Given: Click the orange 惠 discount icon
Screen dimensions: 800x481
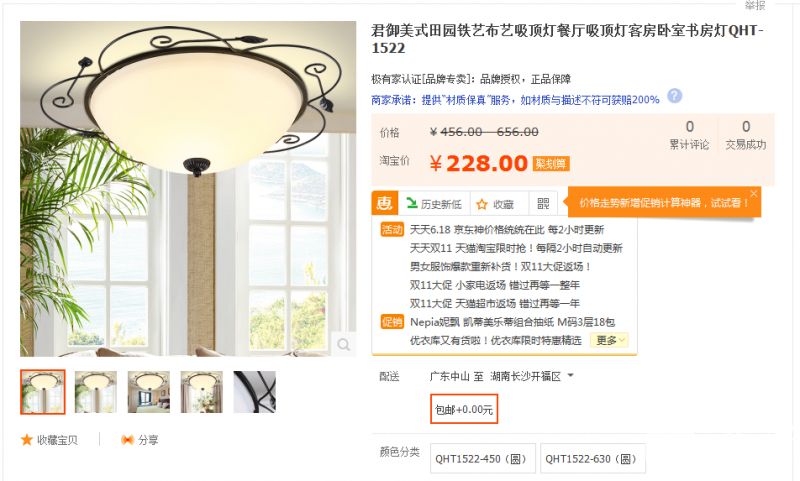Looking at the screenshot, I should [x=385, y=204].
